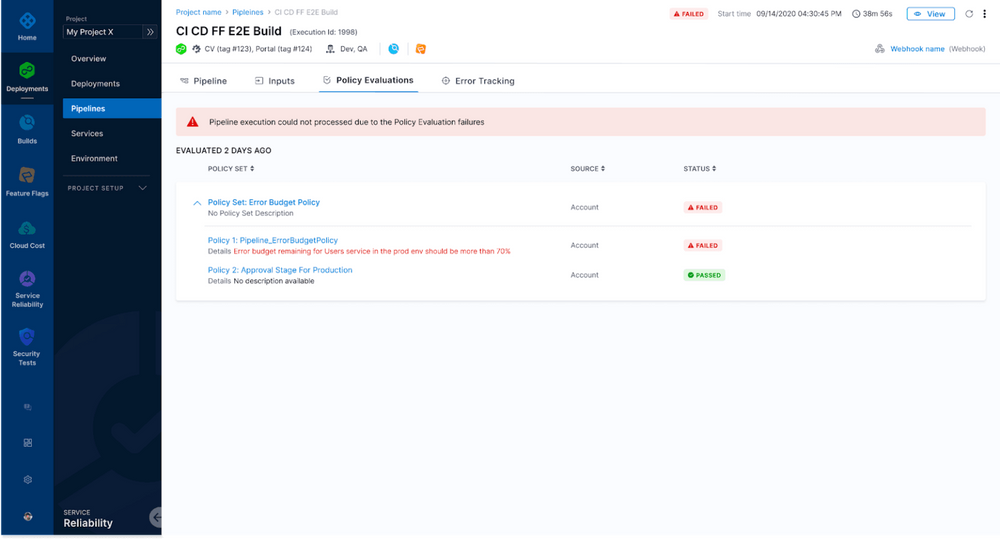Click 'No Policy Set Description' text
Screen dimensions: 1000x540
(x=251, y=214)
